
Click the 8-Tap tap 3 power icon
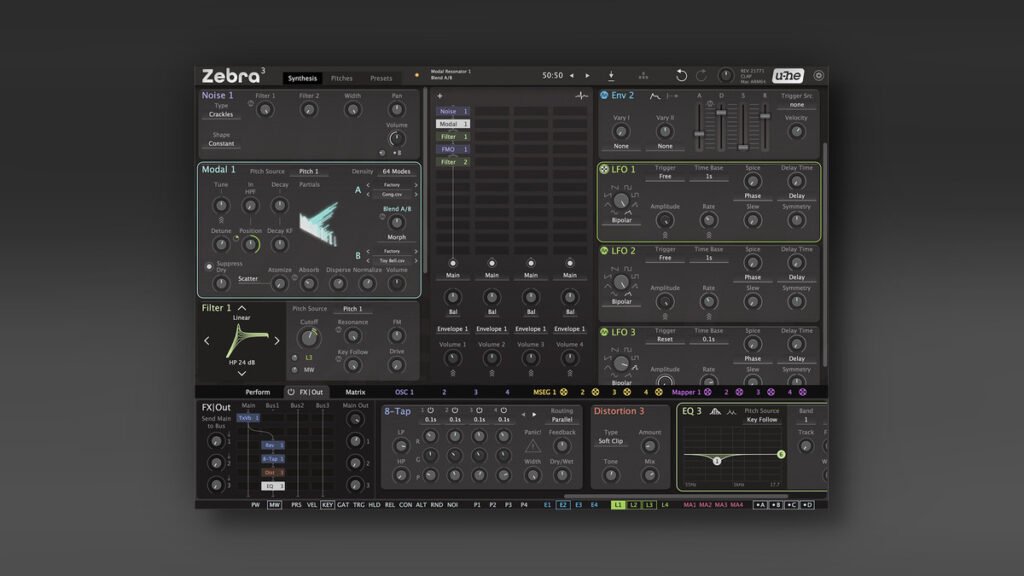pos(479,411)
